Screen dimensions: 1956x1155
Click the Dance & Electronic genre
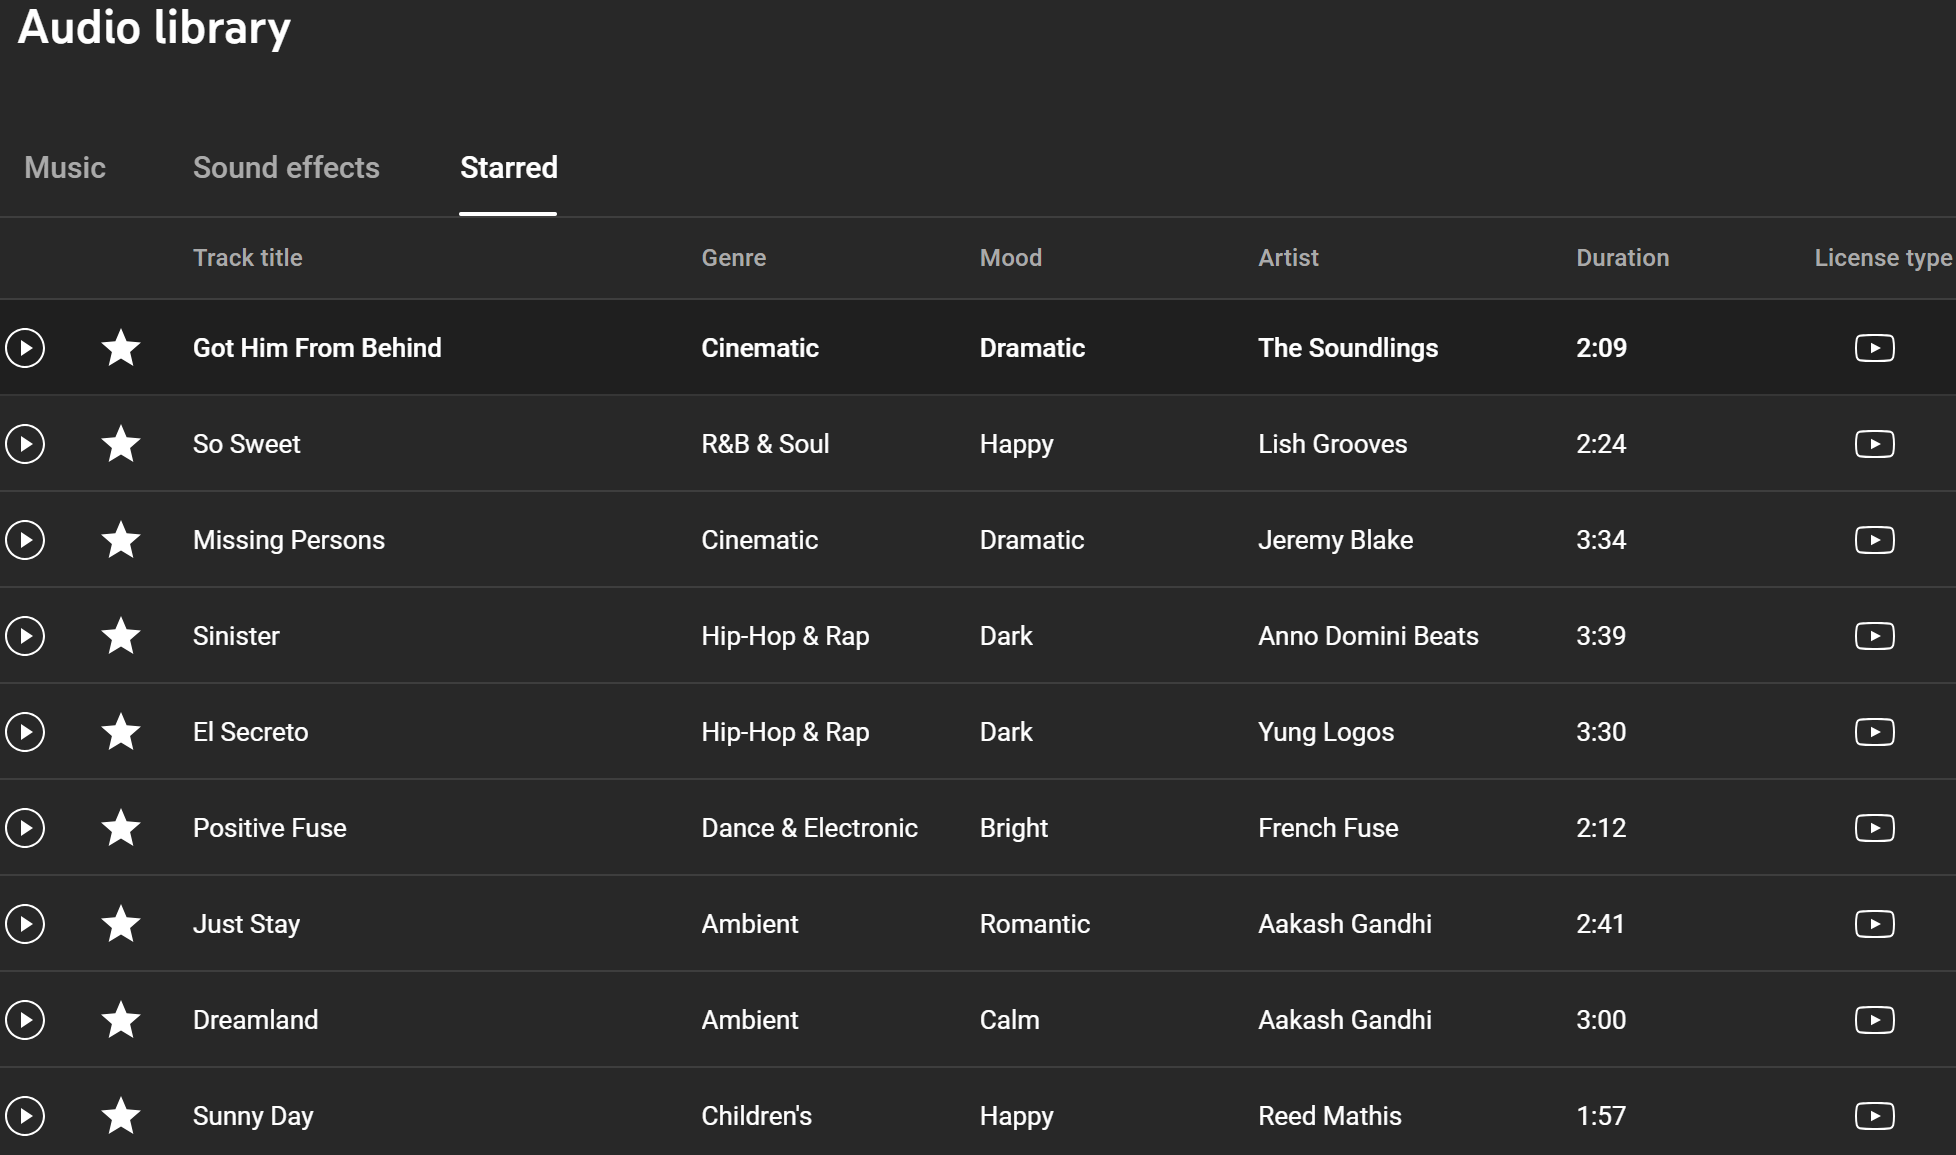tap(809, 828)
